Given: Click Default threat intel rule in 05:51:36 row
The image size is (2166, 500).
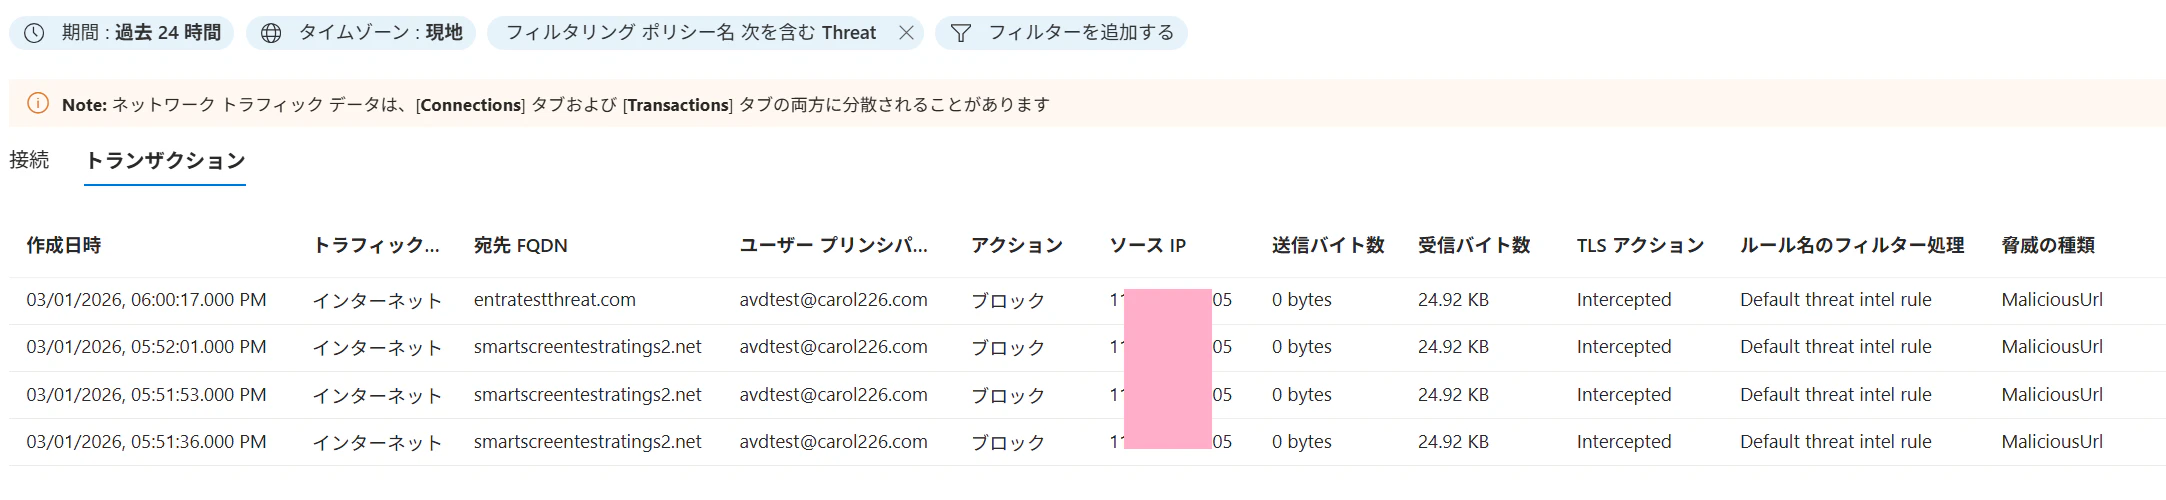Looking at the screenshot, I should point(1835,442).
